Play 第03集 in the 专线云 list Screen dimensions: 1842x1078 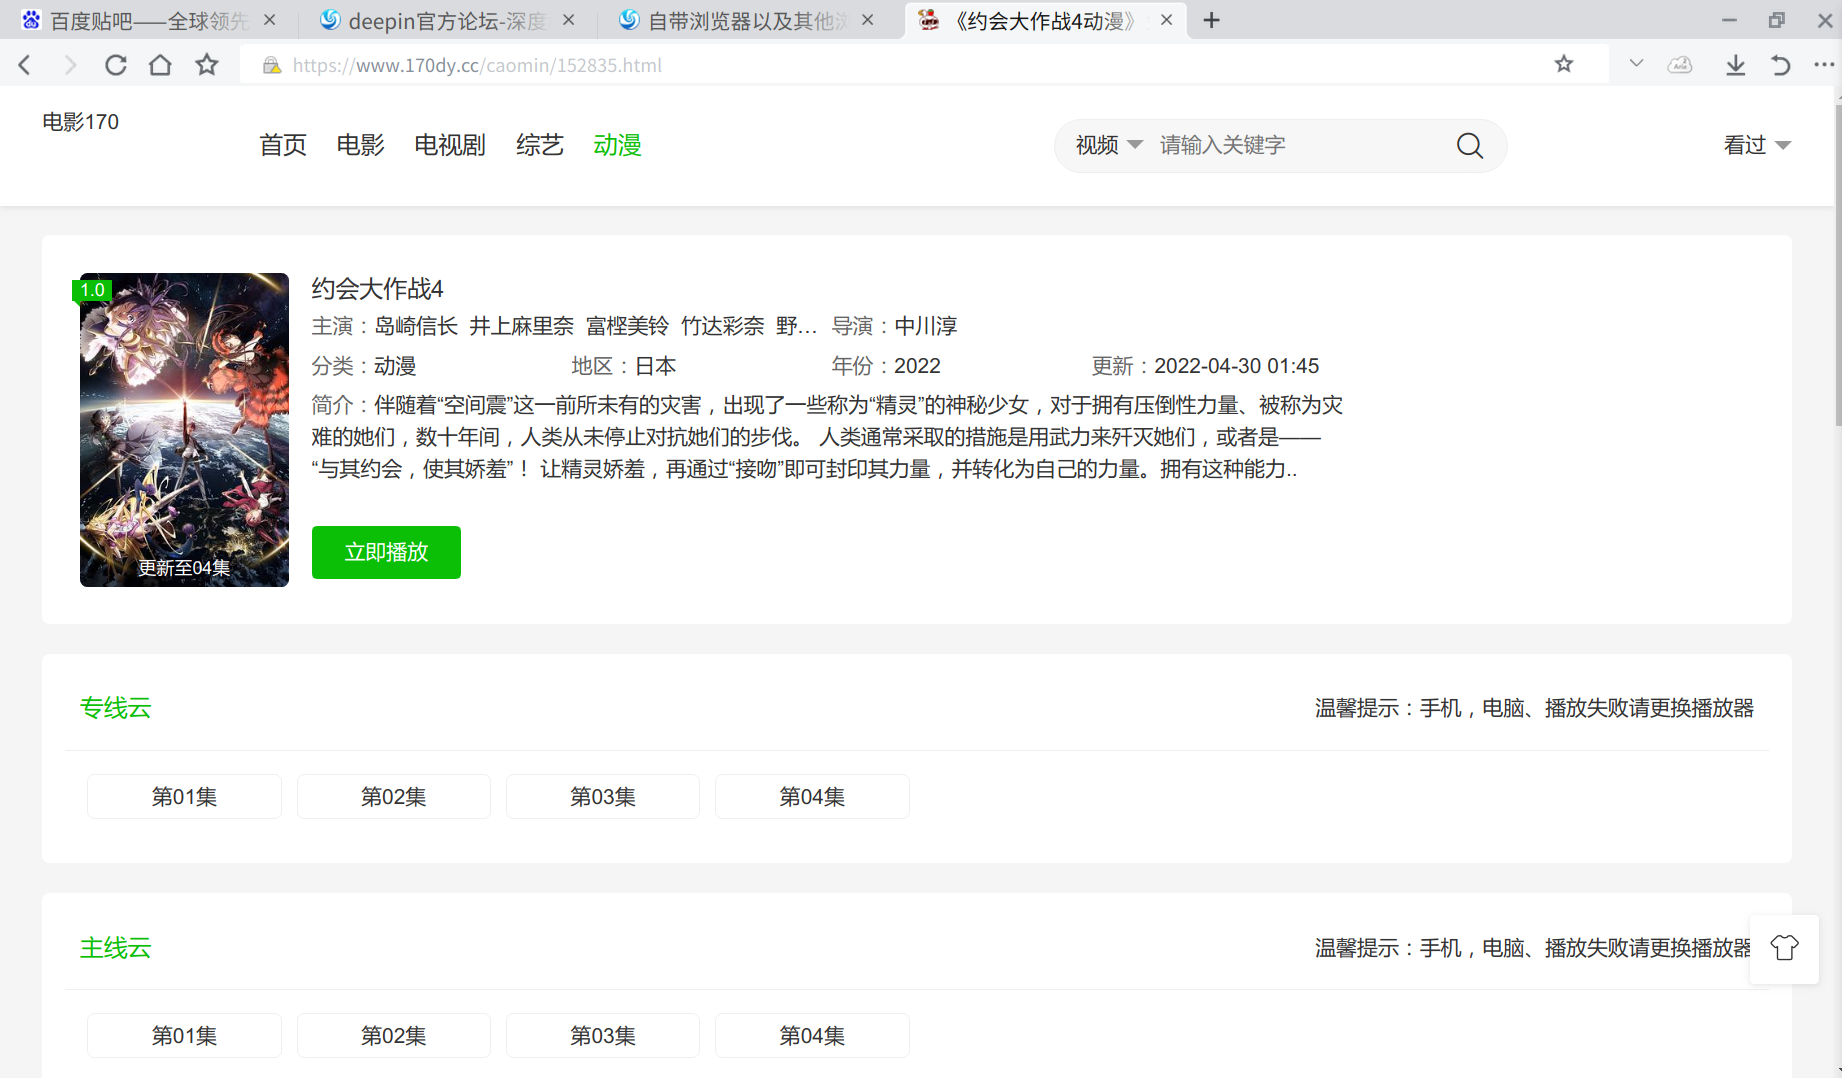click(x=602, y=797)
